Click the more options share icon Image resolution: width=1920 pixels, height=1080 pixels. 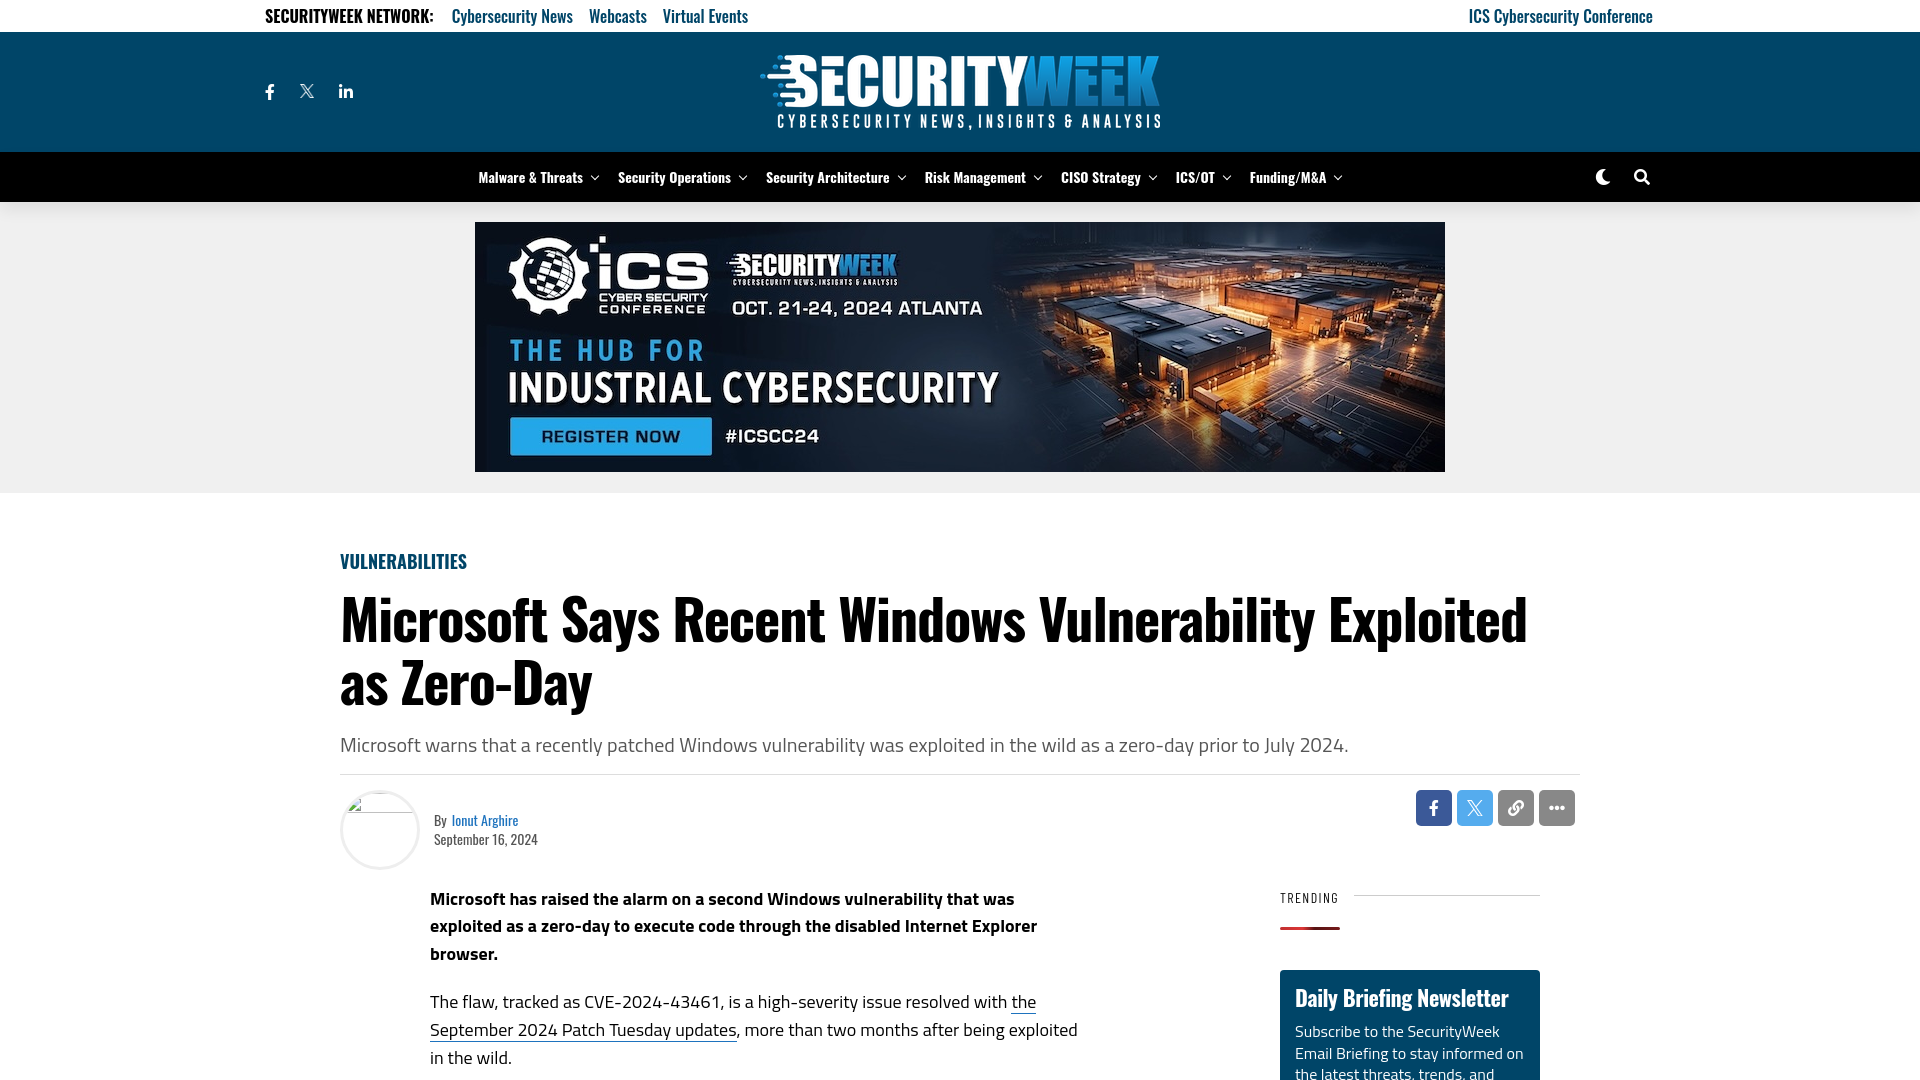pyautogui.click(x=1556, y=807)
